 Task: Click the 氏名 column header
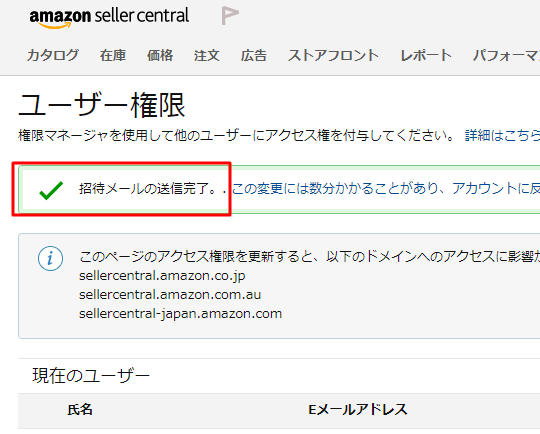80,410
